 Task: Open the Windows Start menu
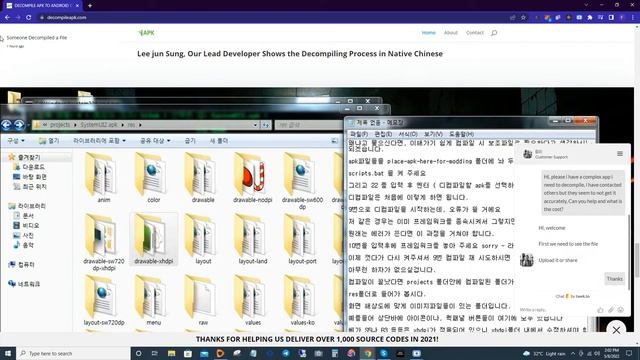[x=8, y=353]
